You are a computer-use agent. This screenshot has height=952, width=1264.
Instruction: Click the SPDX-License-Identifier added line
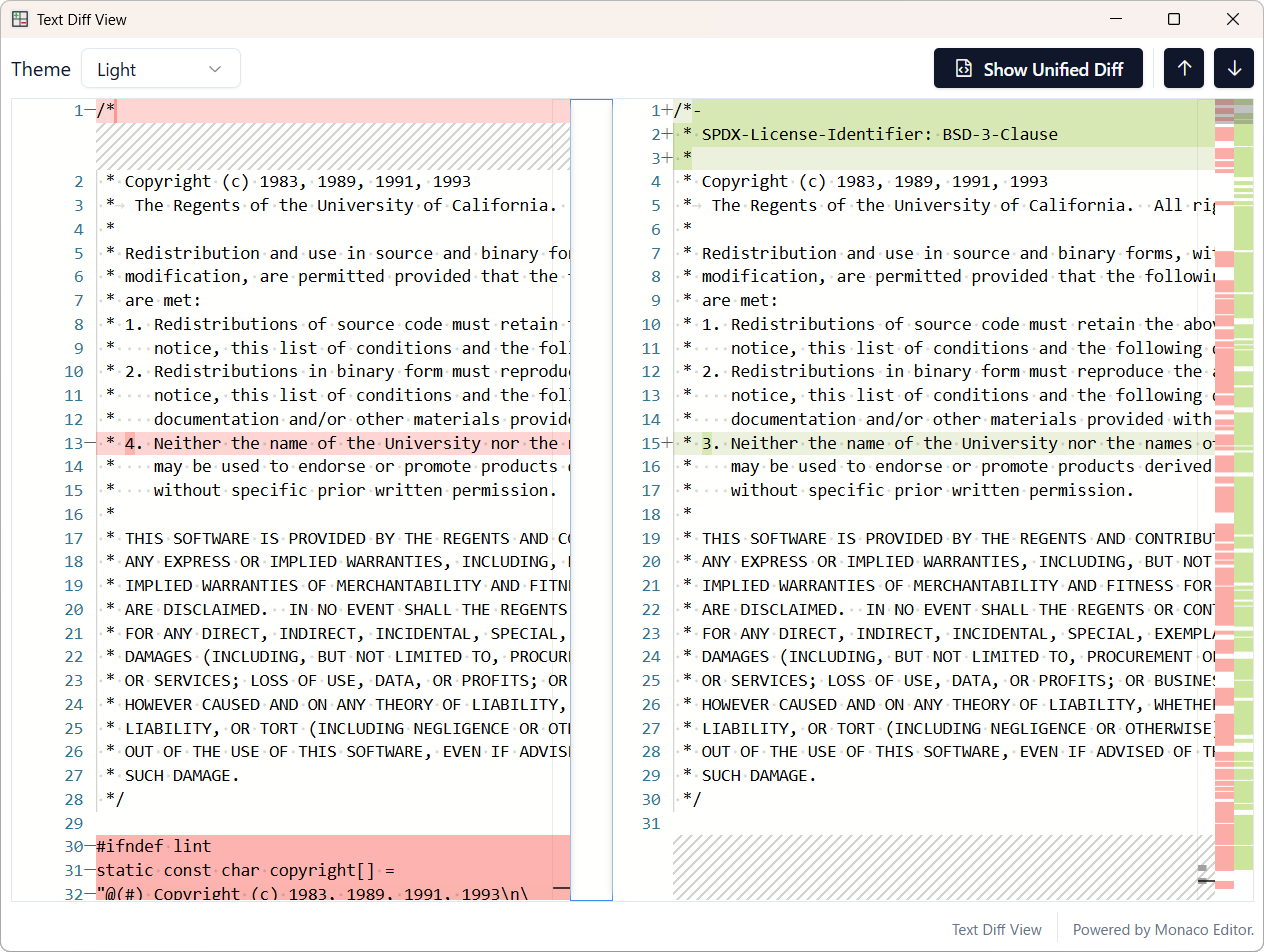pyautogui.click(x=880, y=134)
